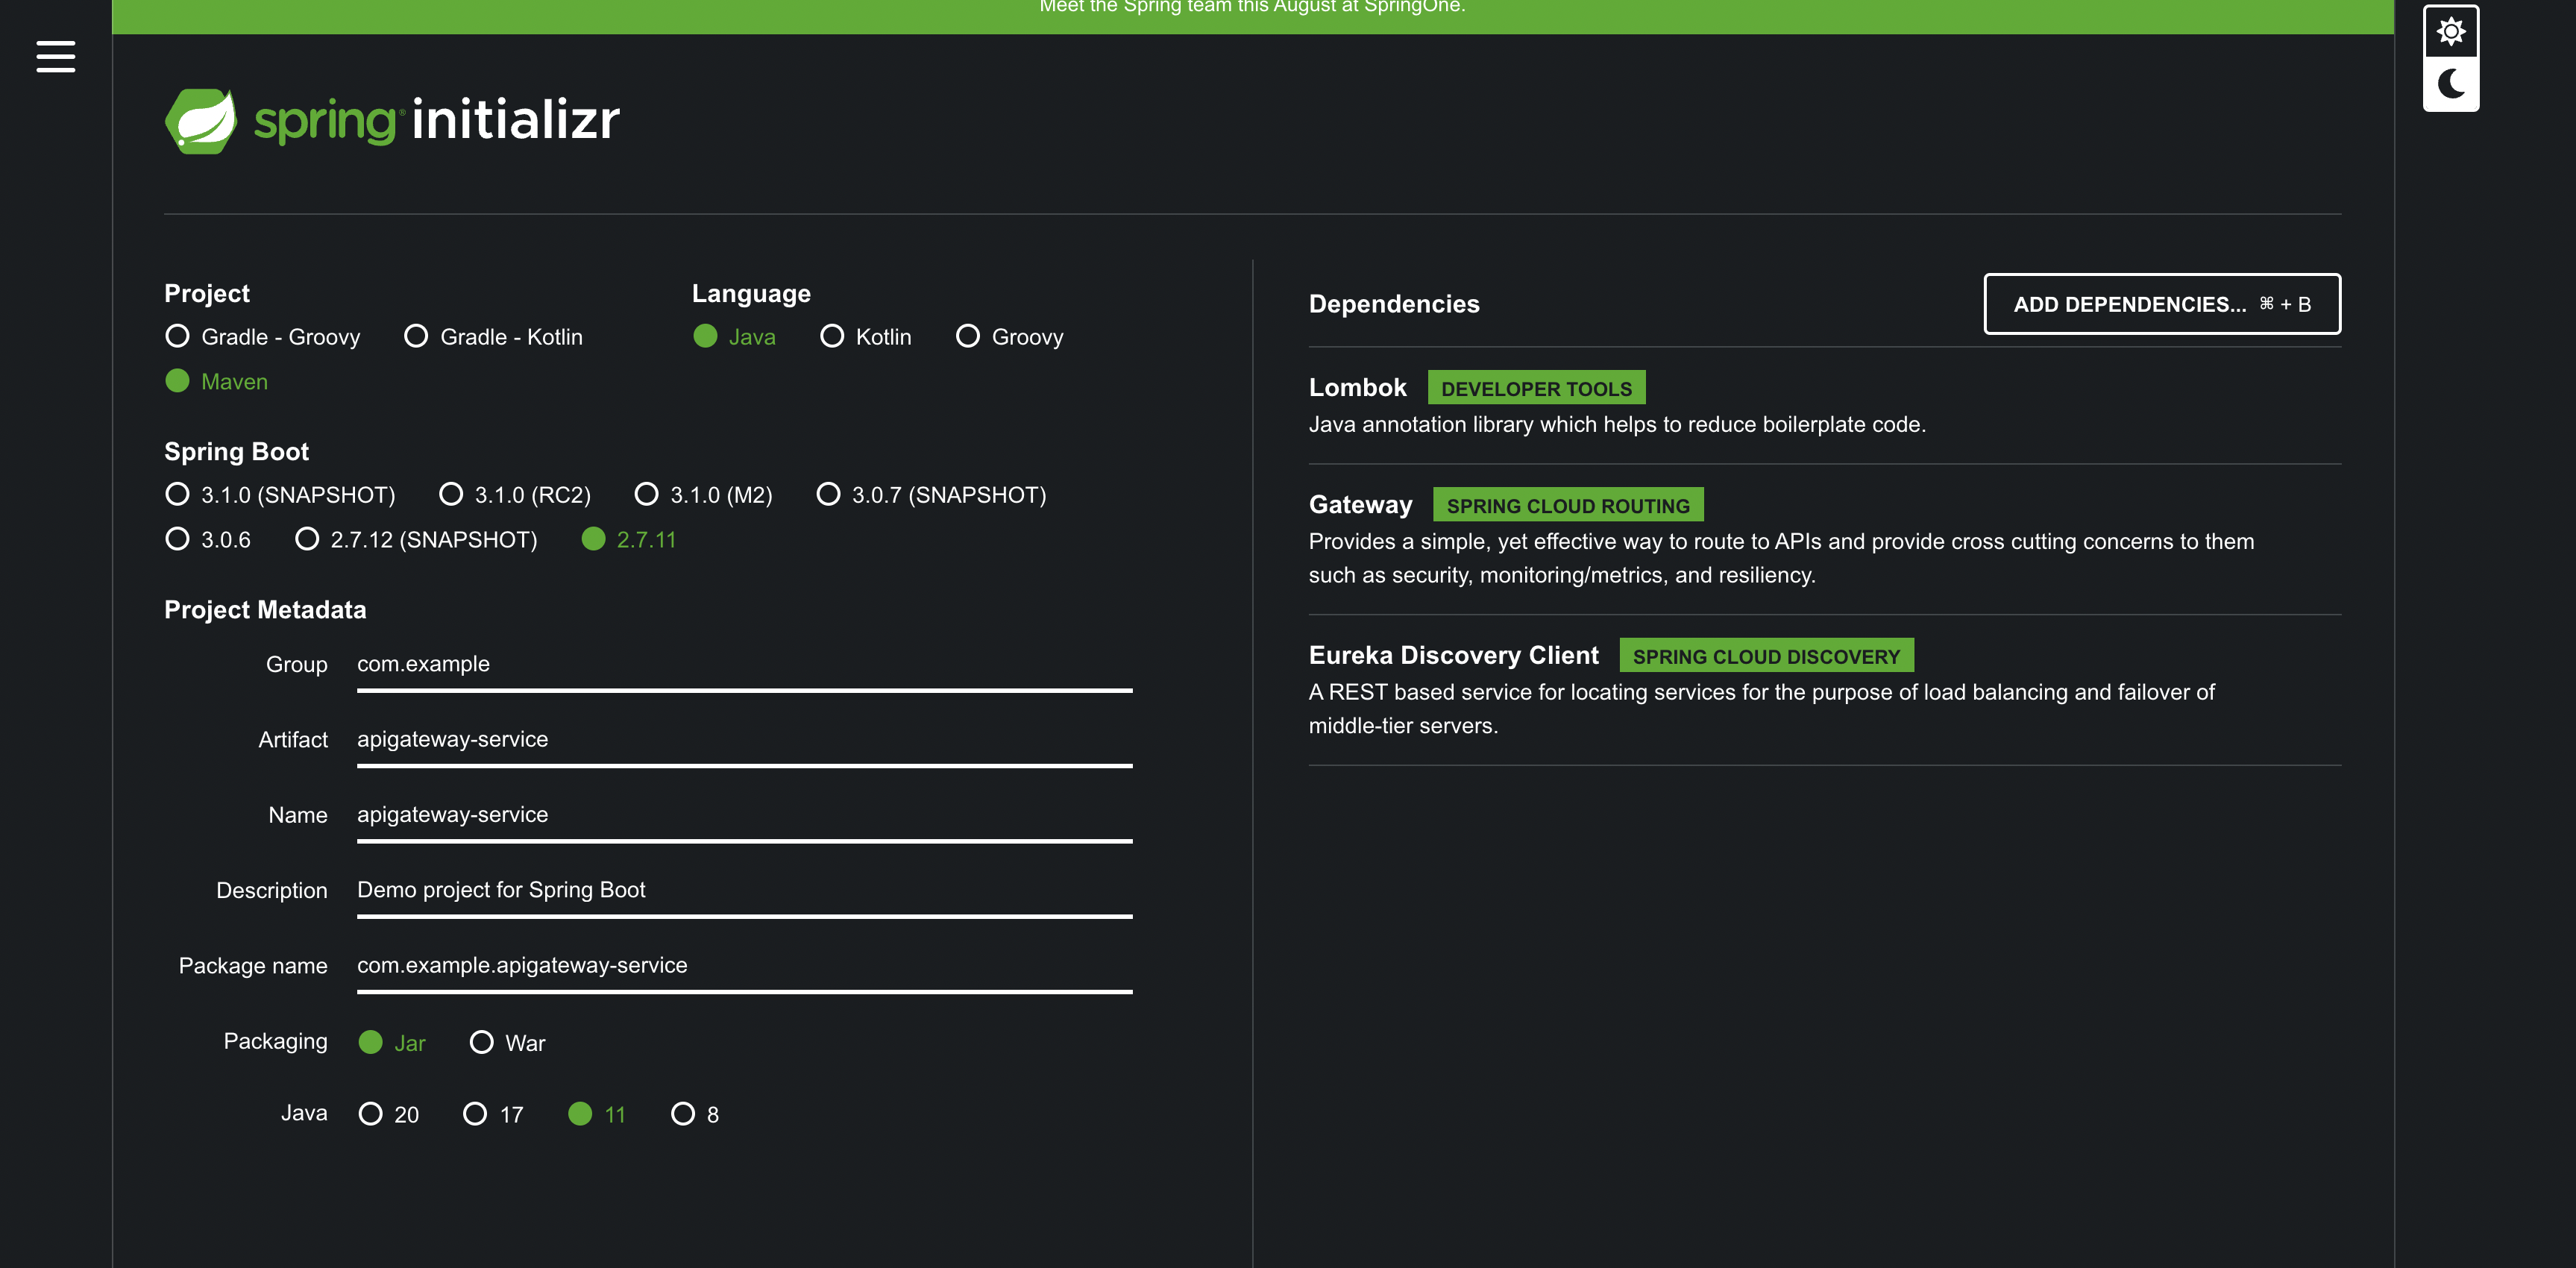This screenshot has height=1268, width=2576.
Task: Set Java version to 8
Action: (x=695, y=1114)
